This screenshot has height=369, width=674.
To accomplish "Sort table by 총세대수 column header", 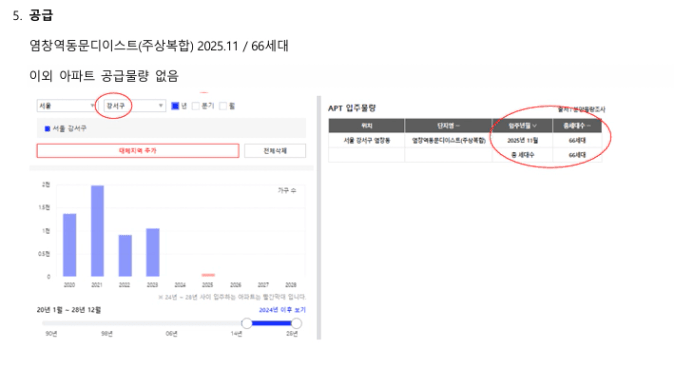I will 577,126.
